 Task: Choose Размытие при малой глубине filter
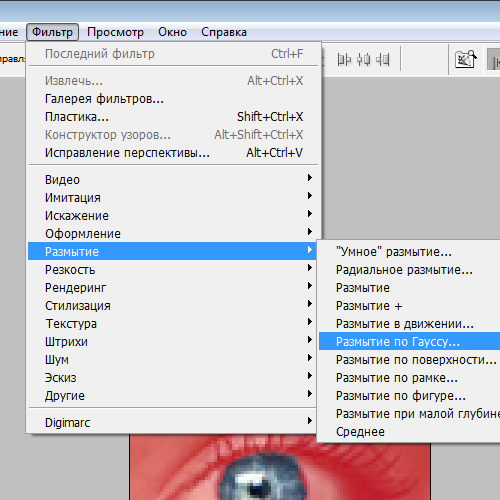click(x=409, y=414)
